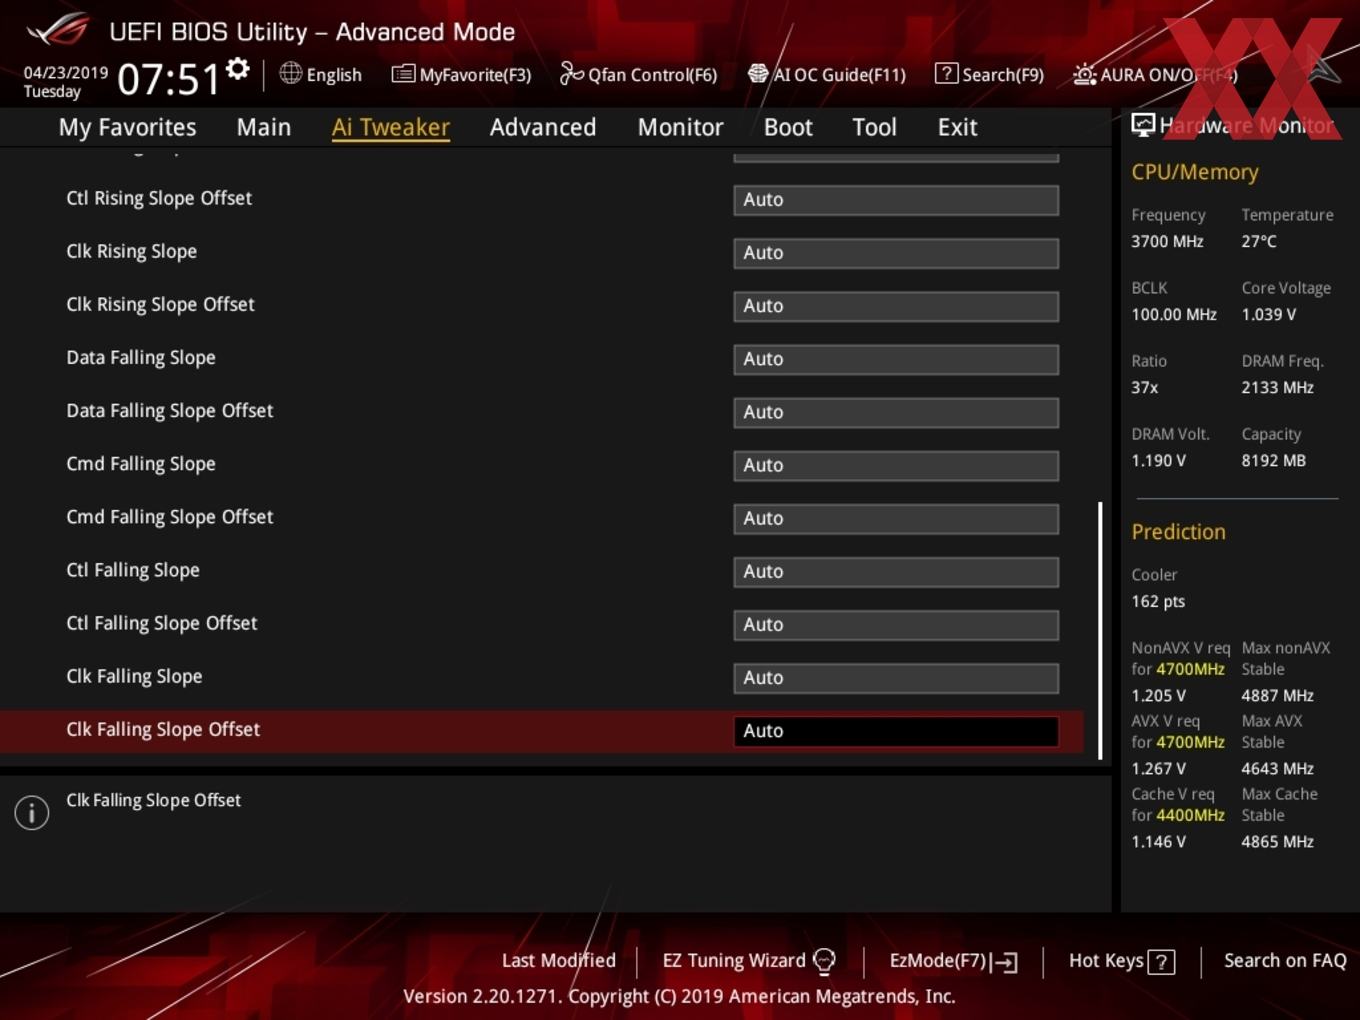
Task: Open Cmd Falling Slope Auto field
Action: (x=896, y=465)
